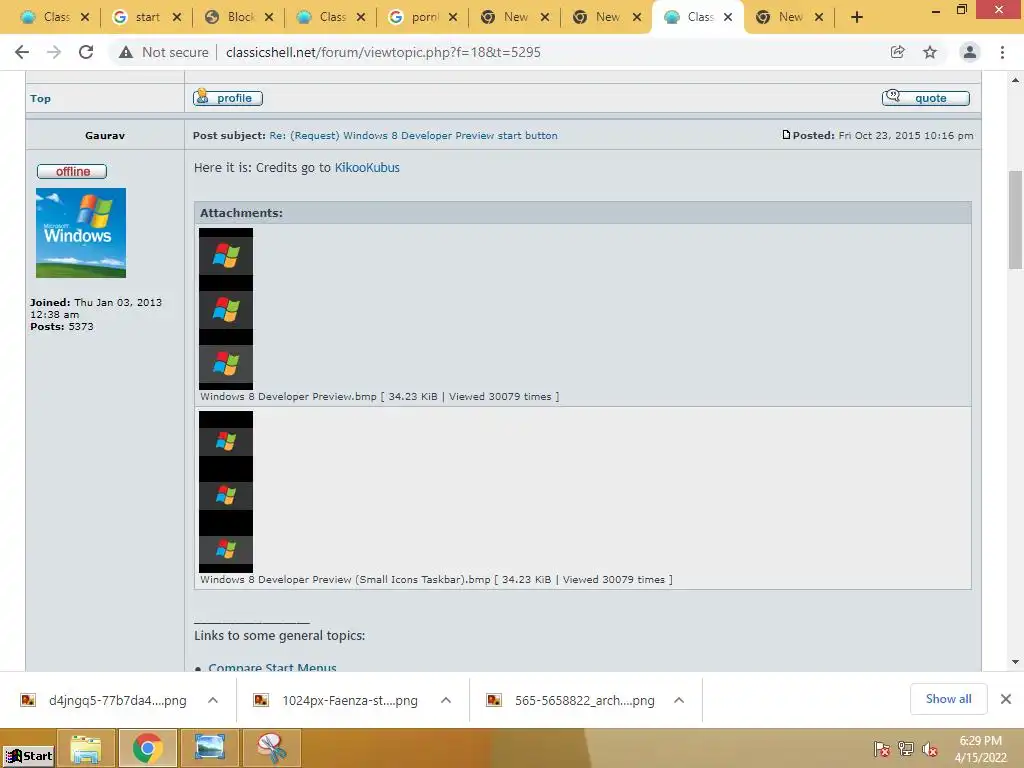Open 565-5658822_arch png download

pos(572,700)
